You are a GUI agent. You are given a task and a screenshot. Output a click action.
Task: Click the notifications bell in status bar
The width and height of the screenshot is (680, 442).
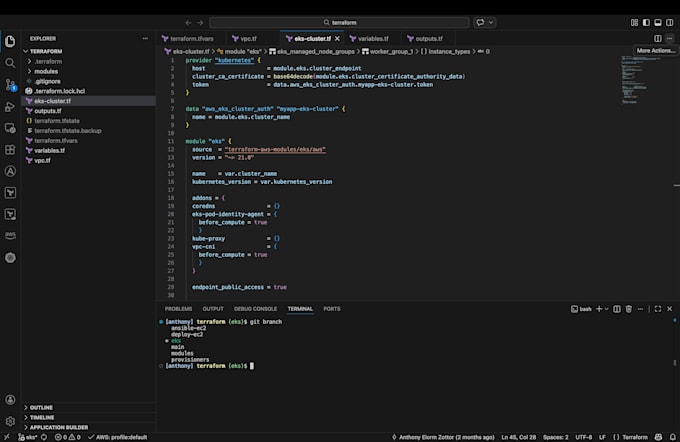(673, 437)
